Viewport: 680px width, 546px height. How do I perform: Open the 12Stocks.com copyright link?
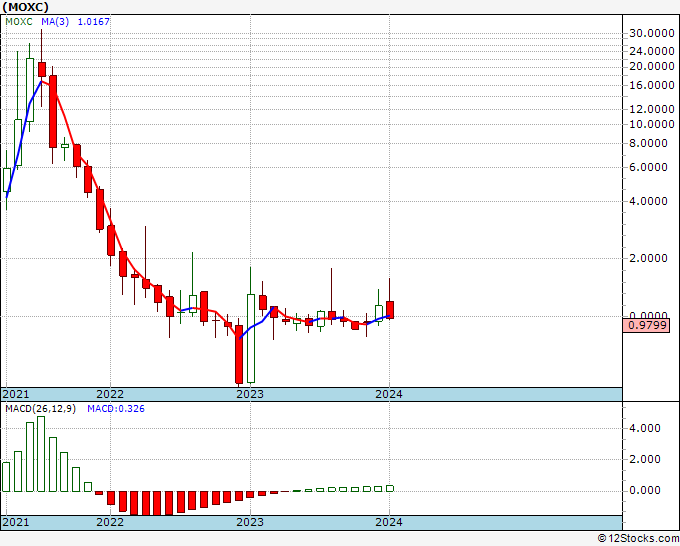pyautogui.click(x=638, y=539)
